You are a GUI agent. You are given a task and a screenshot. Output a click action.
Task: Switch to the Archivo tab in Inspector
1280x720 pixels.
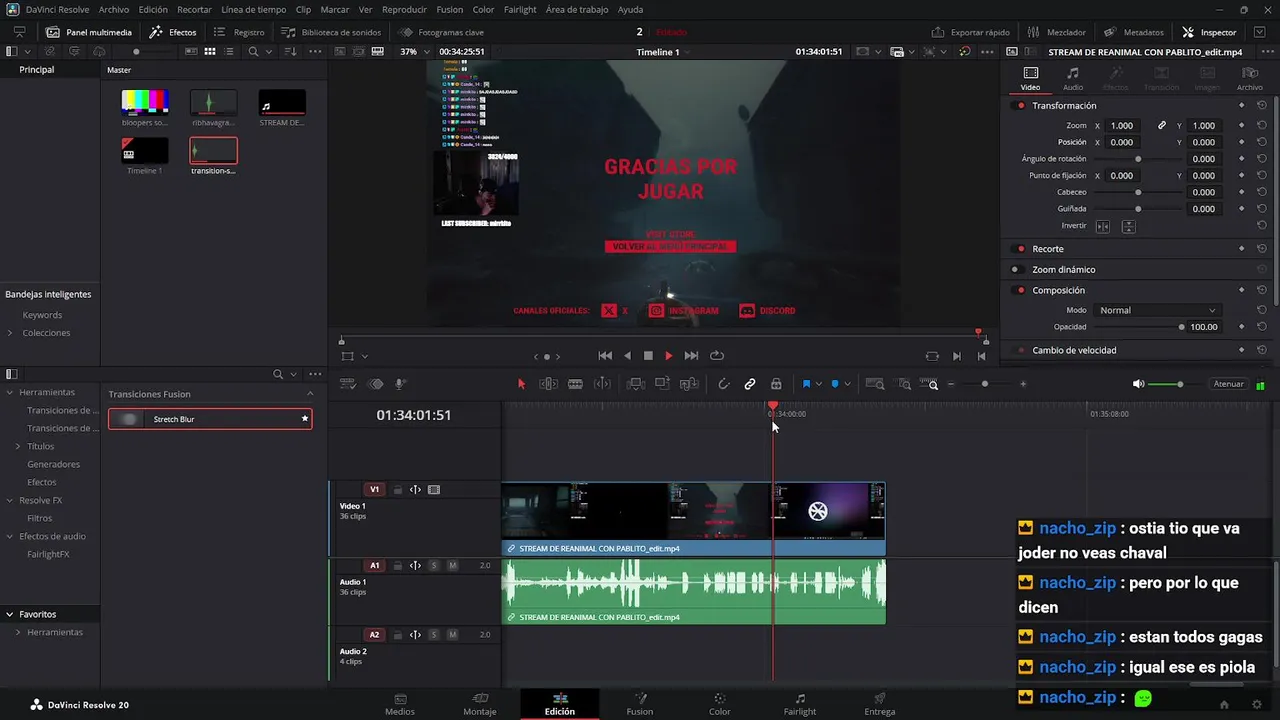[1250, 79]
